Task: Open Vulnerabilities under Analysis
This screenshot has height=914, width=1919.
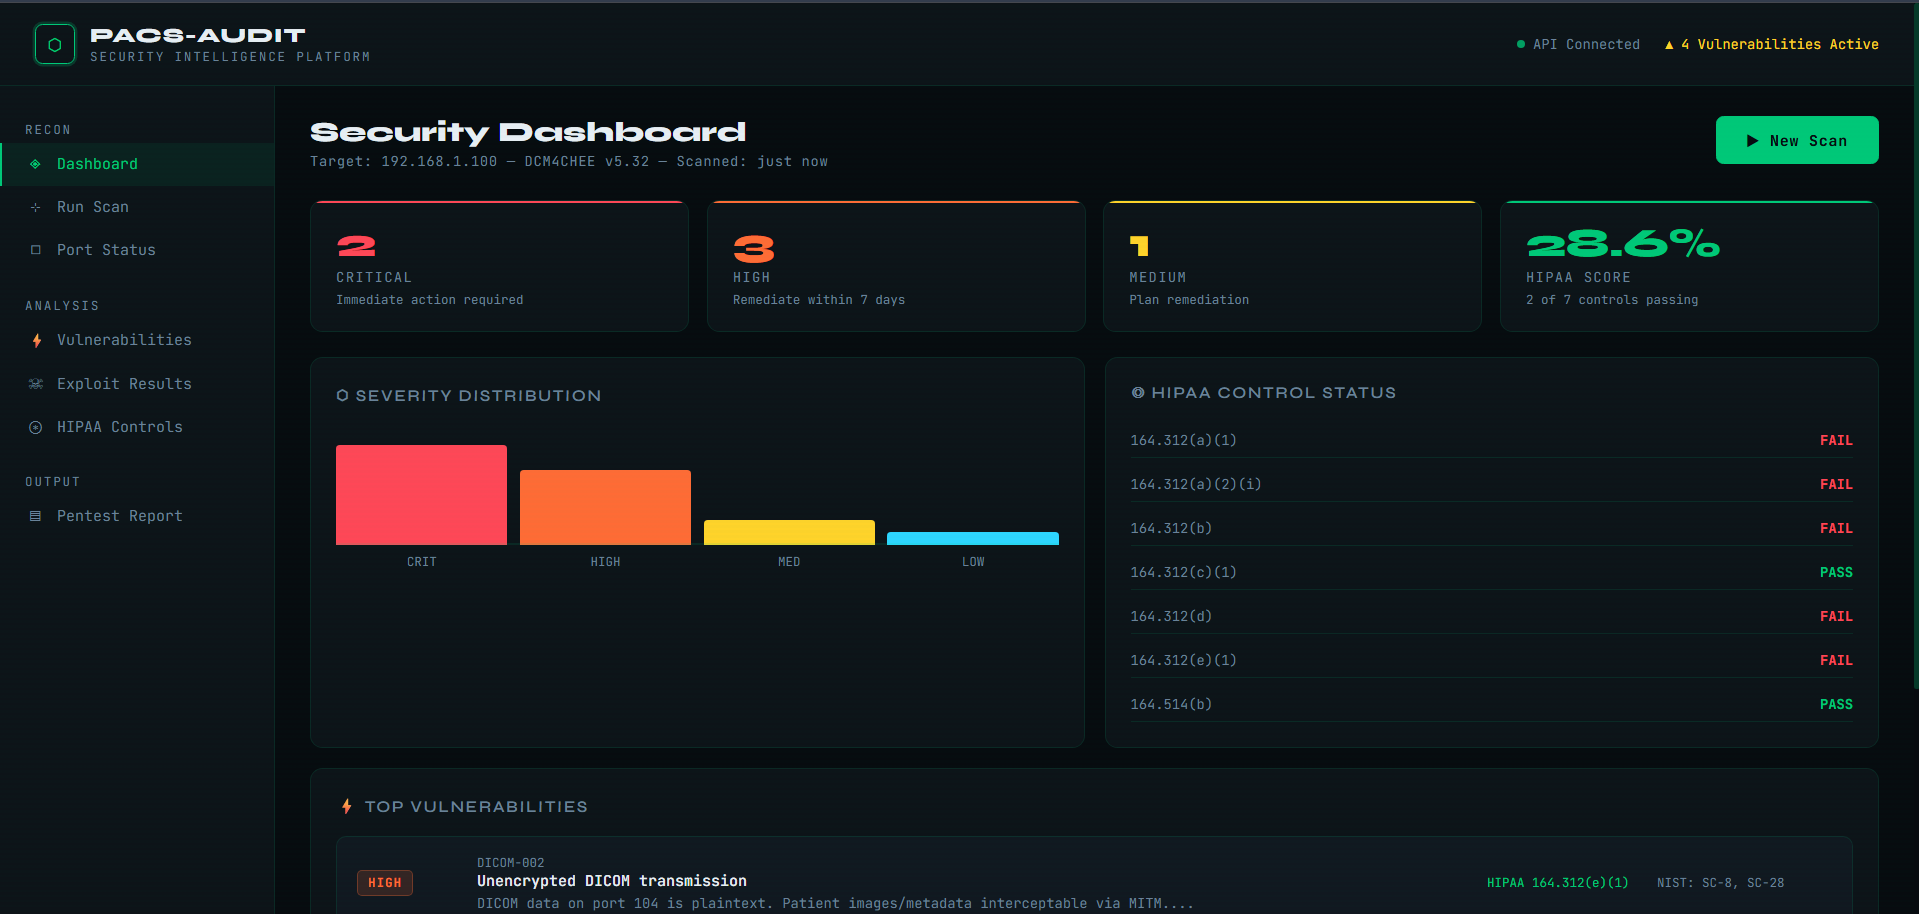Action: coord(138,340)
